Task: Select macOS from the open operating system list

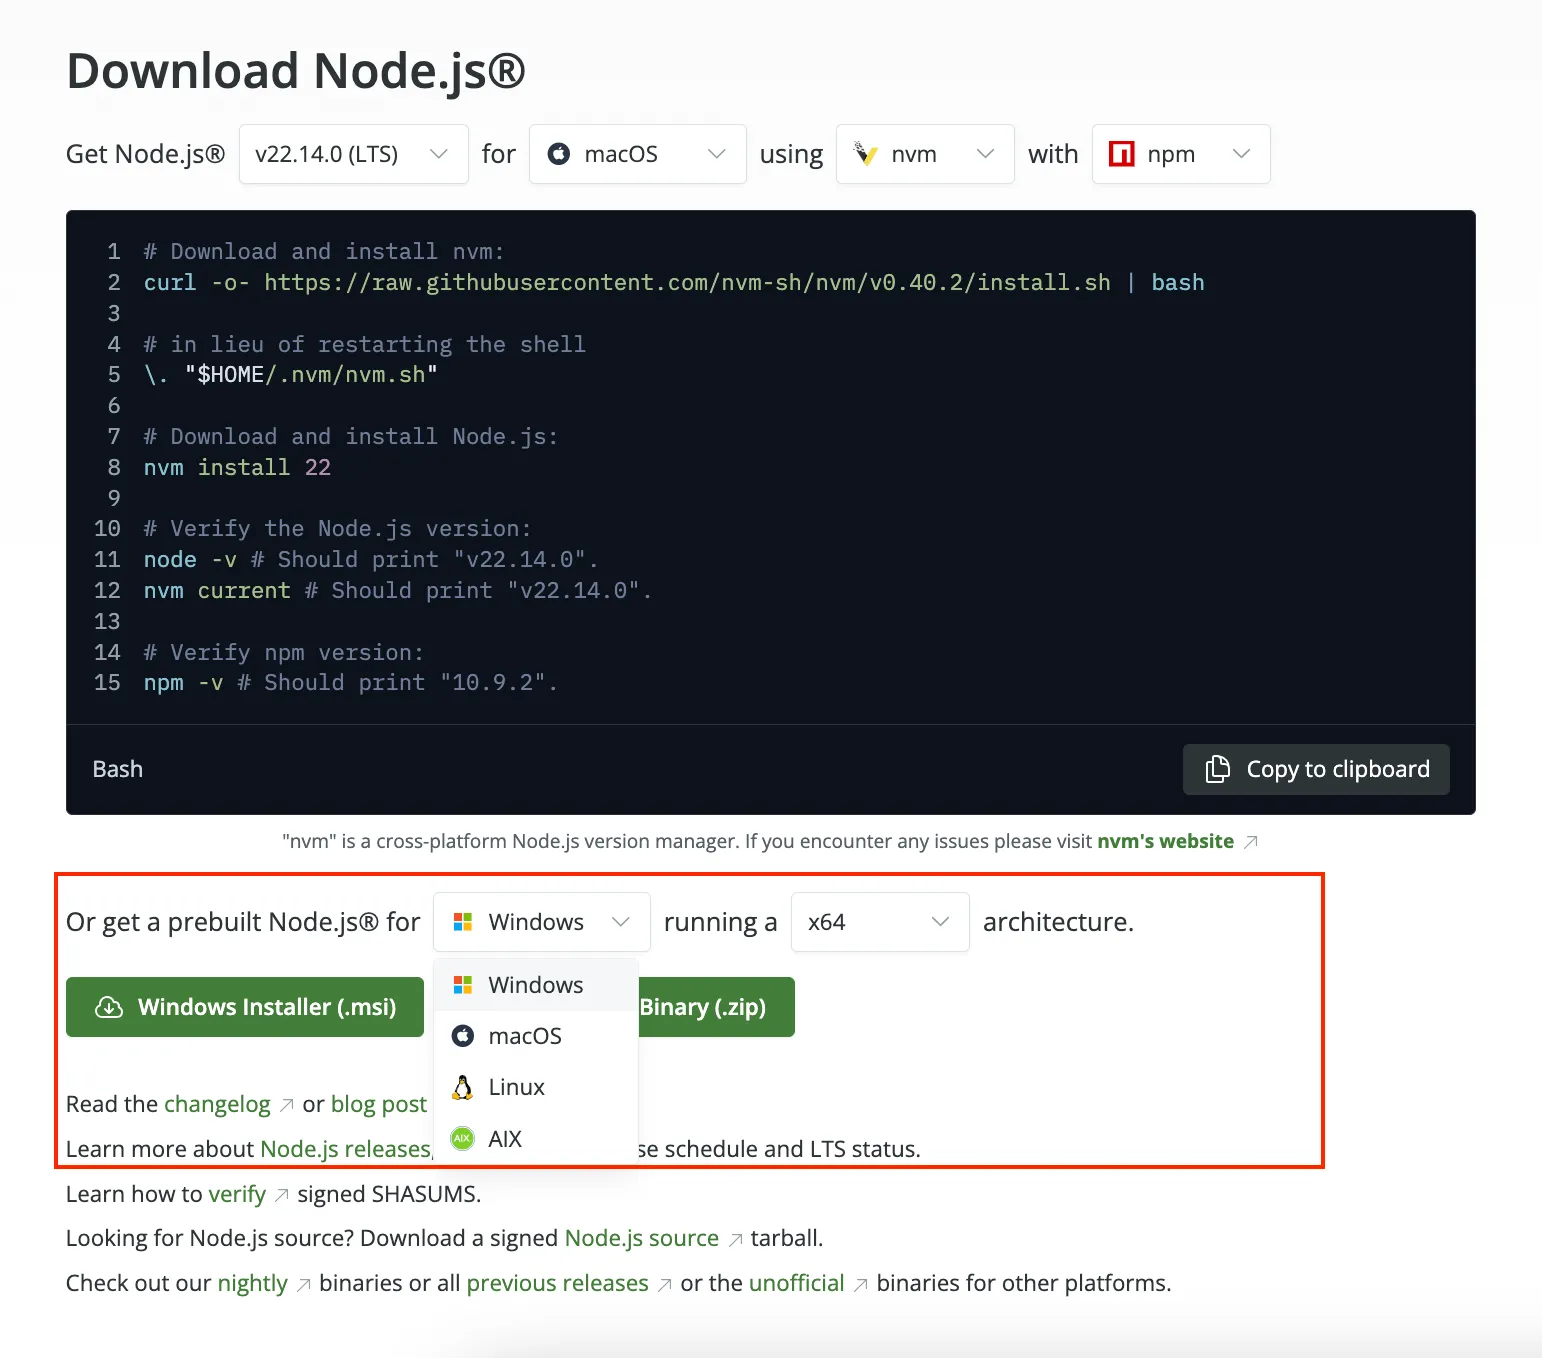Action: click(x=524, y=1035)
